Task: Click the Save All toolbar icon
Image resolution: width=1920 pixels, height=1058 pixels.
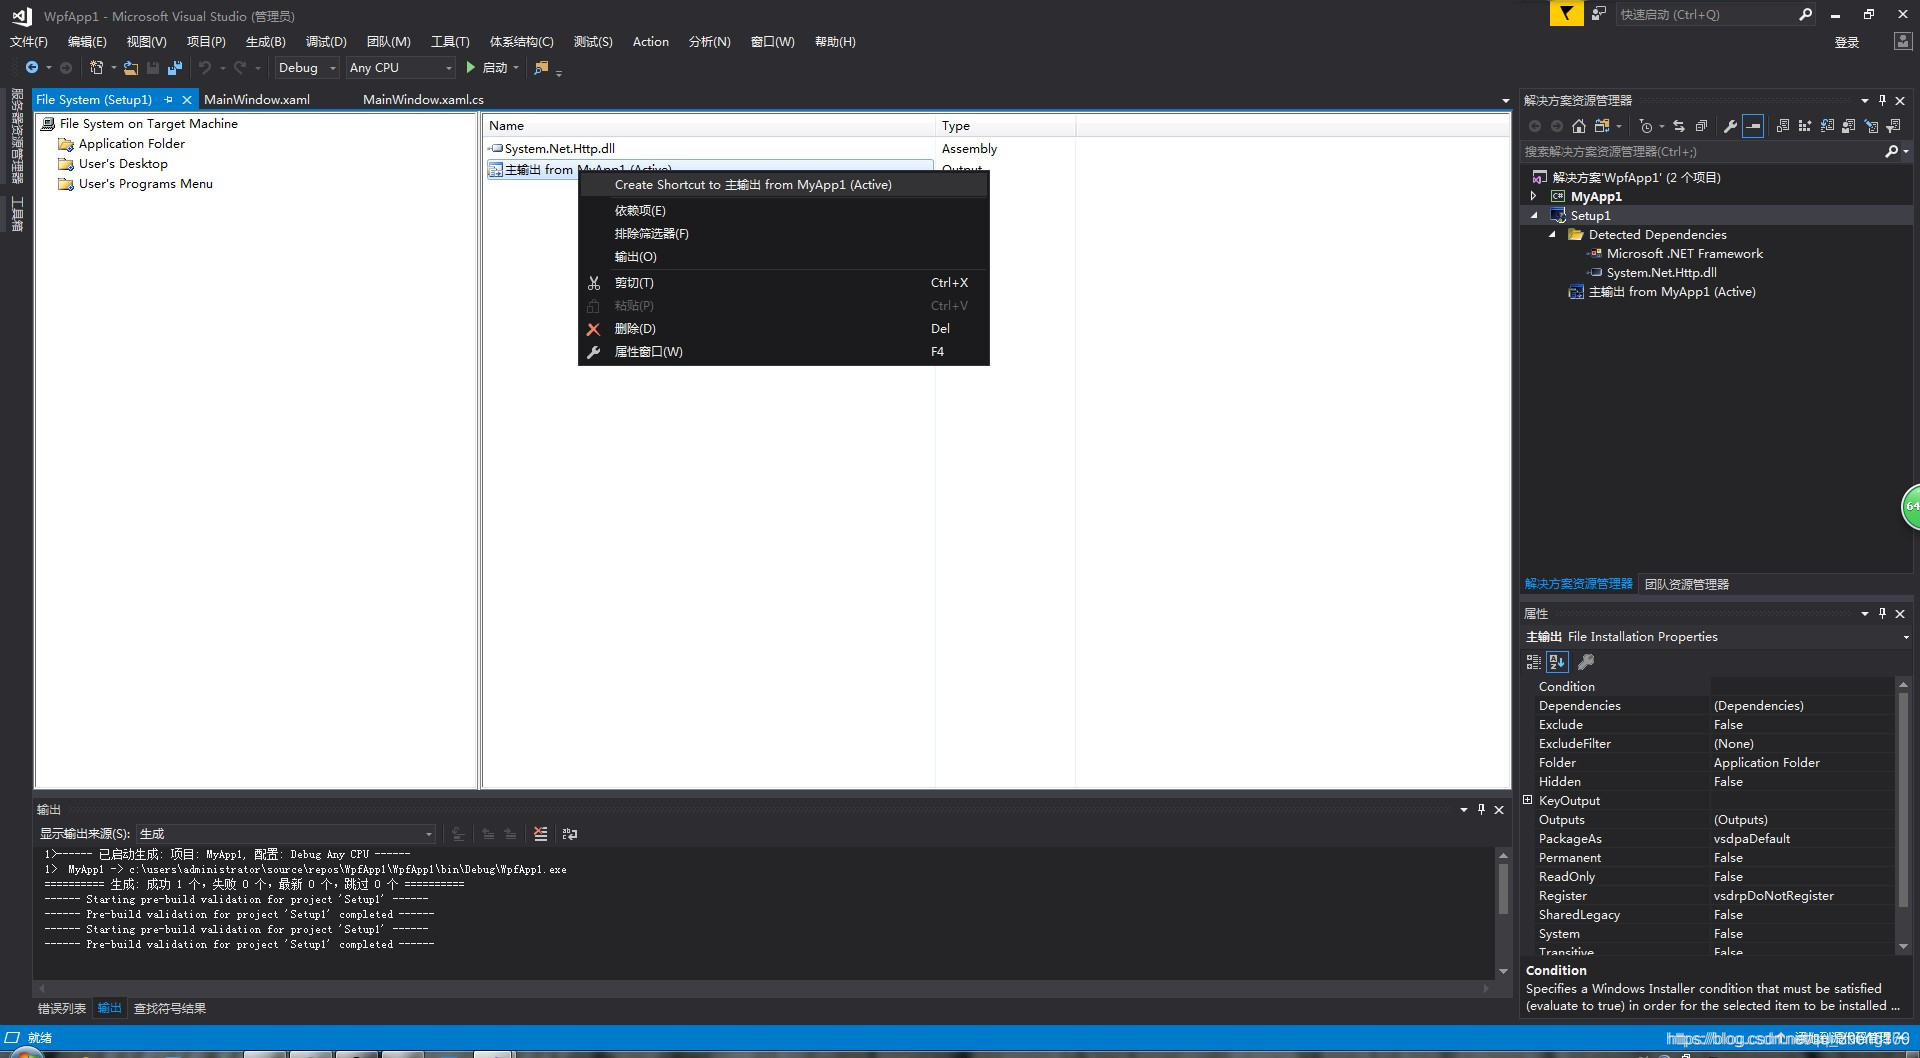Action: coord(175,67)
